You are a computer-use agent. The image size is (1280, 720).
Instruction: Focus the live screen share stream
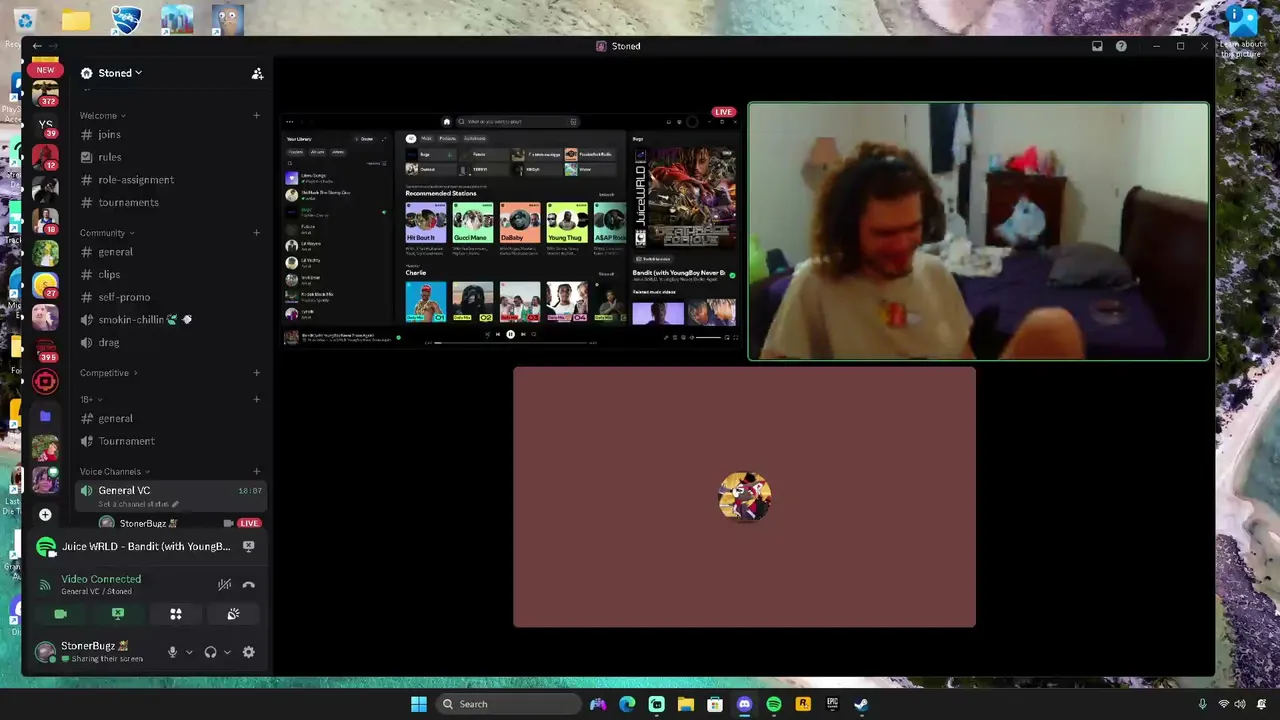click(x=511, y=232)
